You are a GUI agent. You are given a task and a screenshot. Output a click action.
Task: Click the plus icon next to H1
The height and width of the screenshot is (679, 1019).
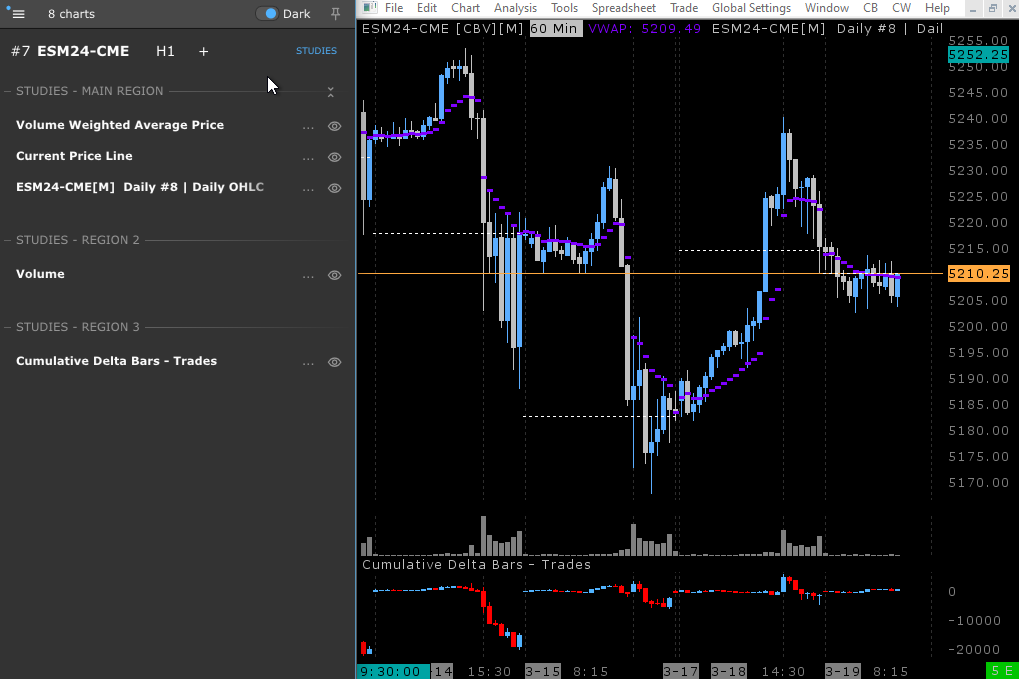coord(203,51)
